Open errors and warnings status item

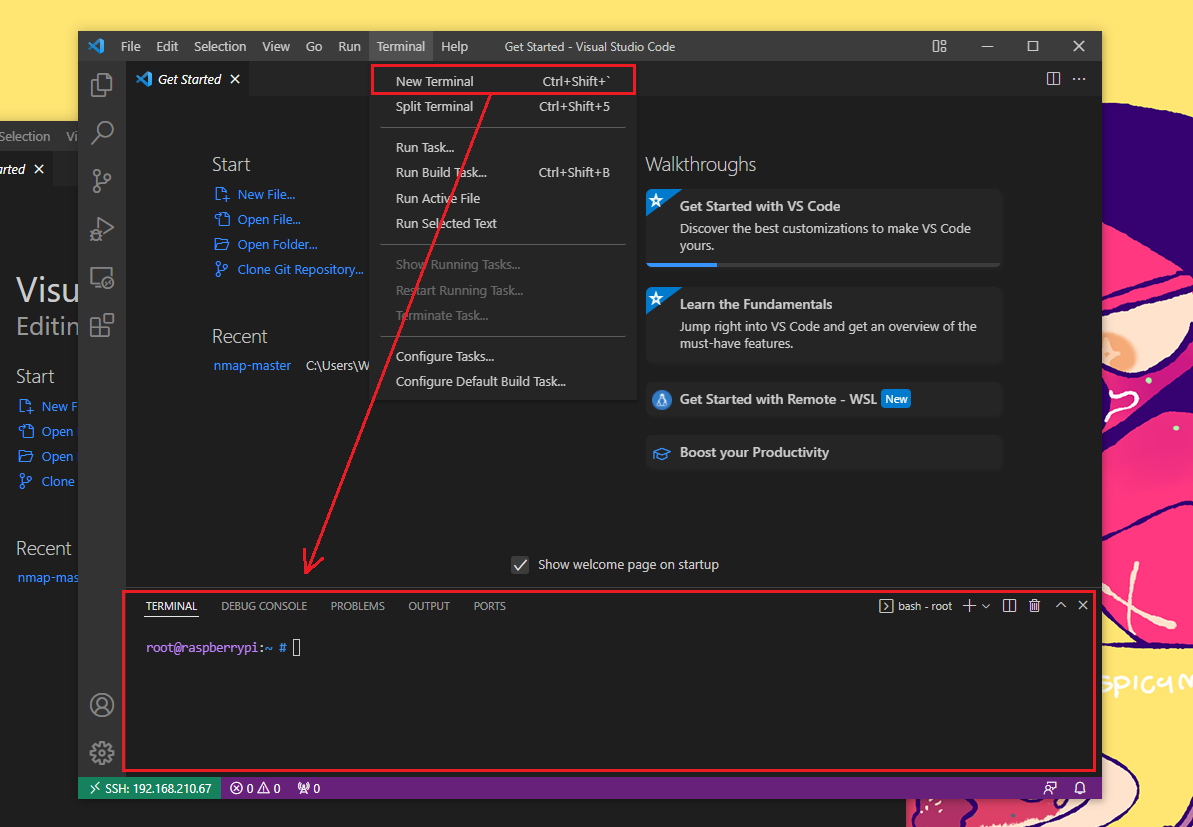click(x=256, y=788)
